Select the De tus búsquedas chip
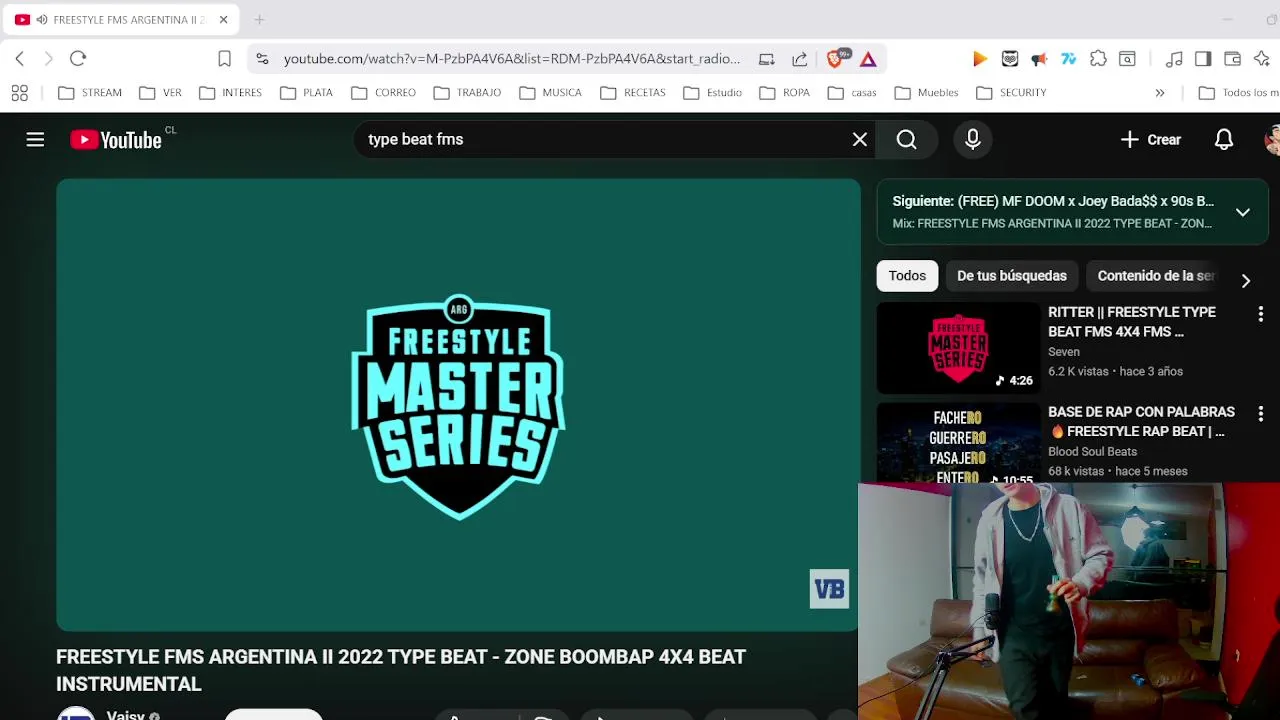The width and height of the screenshot is (1280, 720). [x=1012, y=276]
